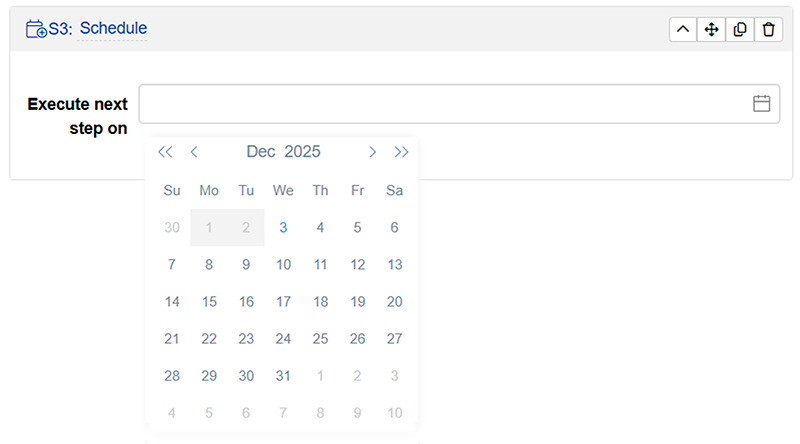Pick Friday December 12
Screen dimensions: 800x444
(357, 265)
